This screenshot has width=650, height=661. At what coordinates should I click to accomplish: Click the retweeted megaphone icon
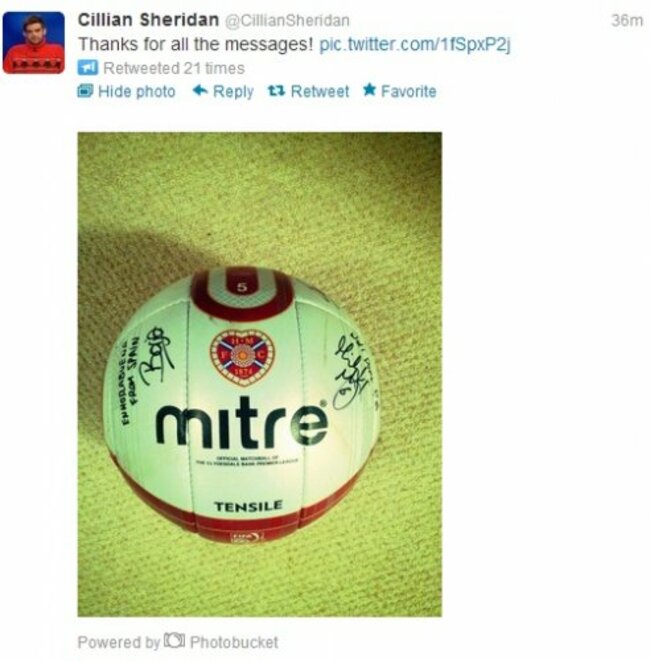tap(88, 67)
